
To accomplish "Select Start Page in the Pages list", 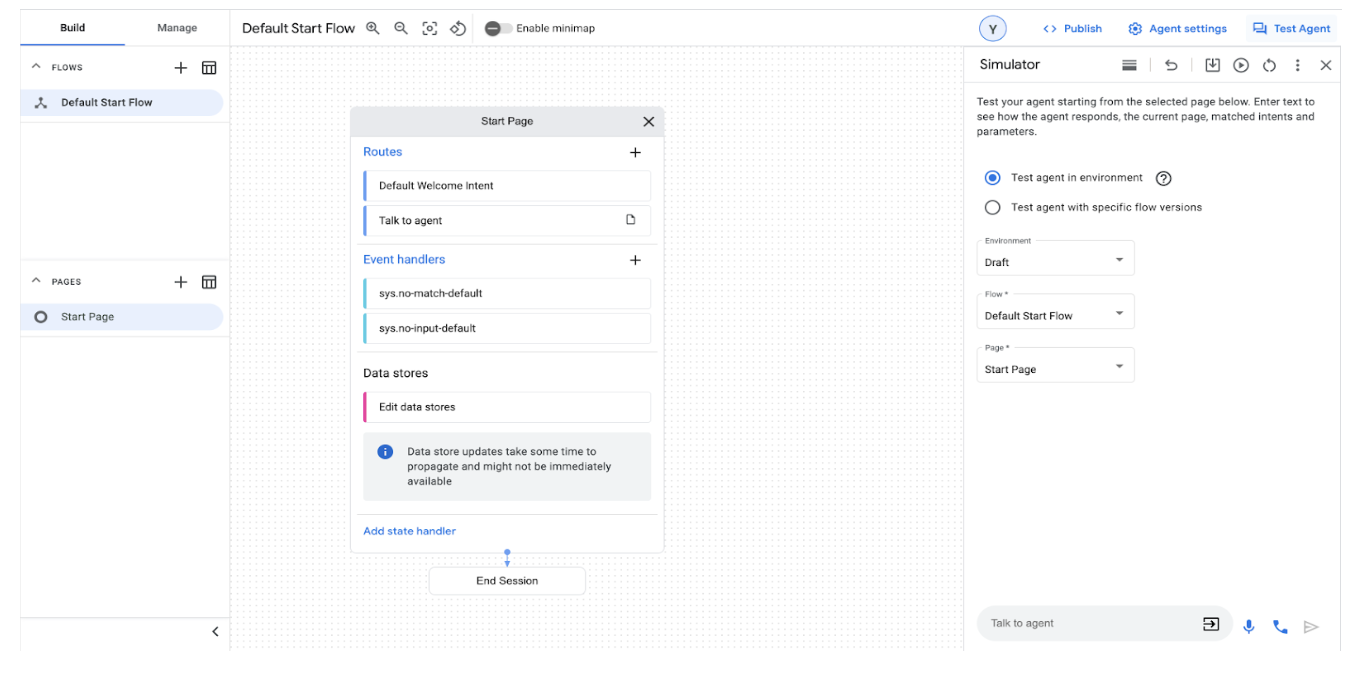I will (x=122, y=317).
